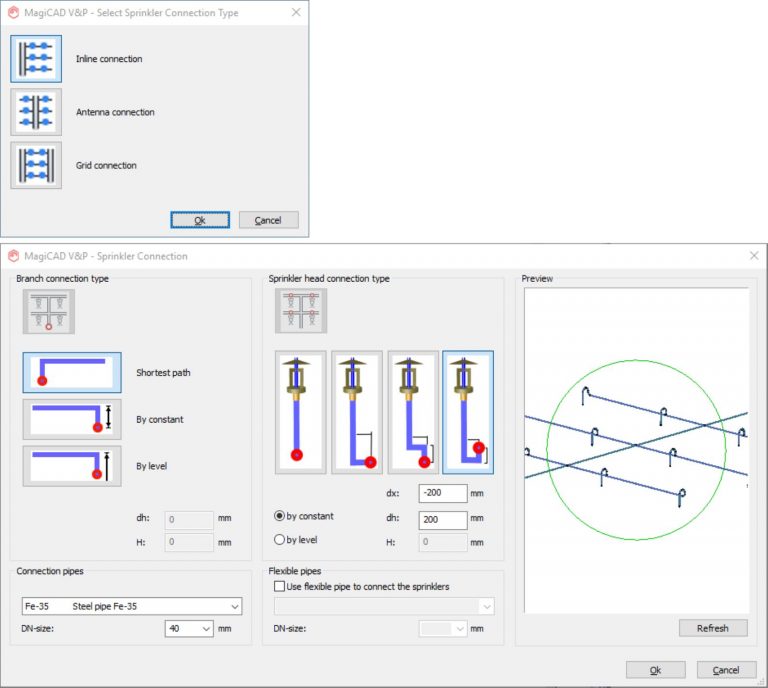Select the Antenna connection icon
This screenshot has width=768, height=688.
coord(36,112)
